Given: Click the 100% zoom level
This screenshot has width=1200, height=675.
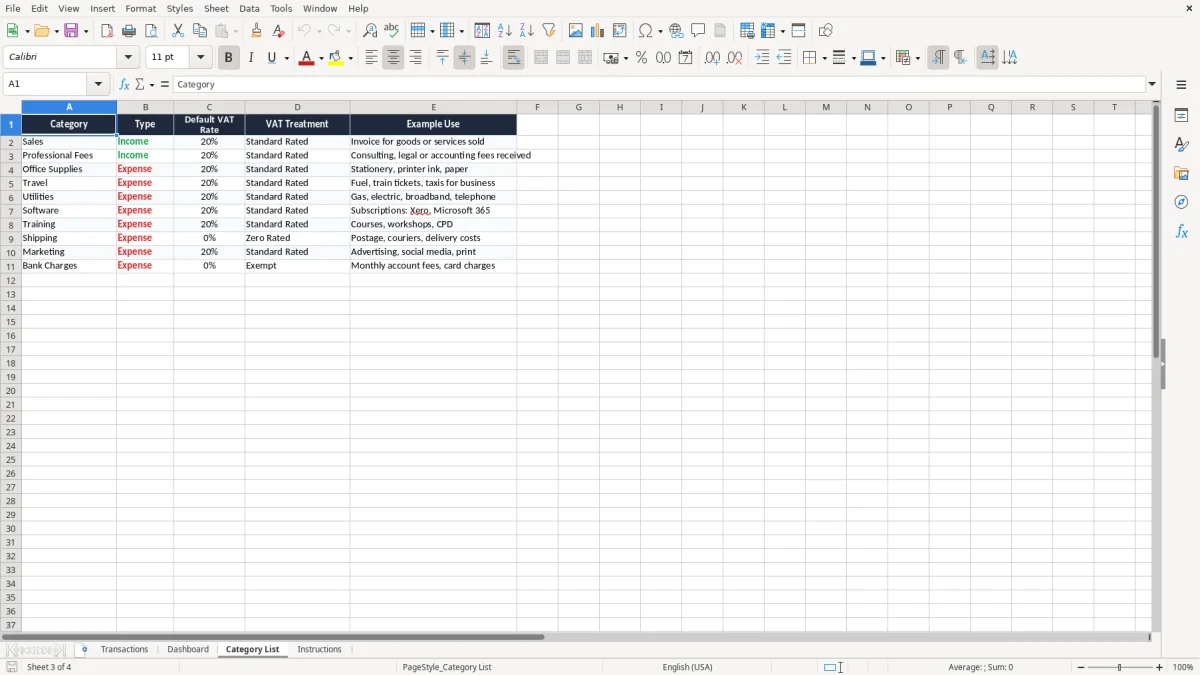Looking at the screenshot, I should tap(1183, 667).
